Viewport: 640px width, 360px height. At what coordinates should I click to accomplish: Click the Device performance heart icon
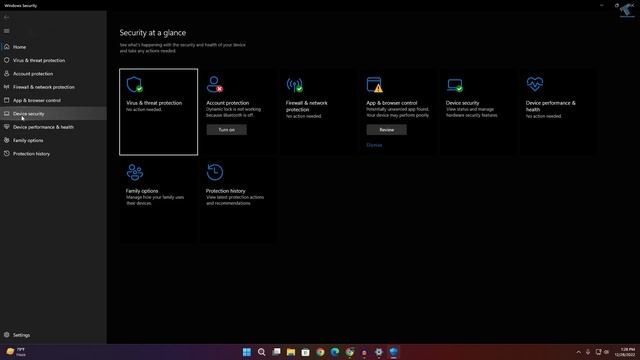pyautogui.click(x=535, y=84)
